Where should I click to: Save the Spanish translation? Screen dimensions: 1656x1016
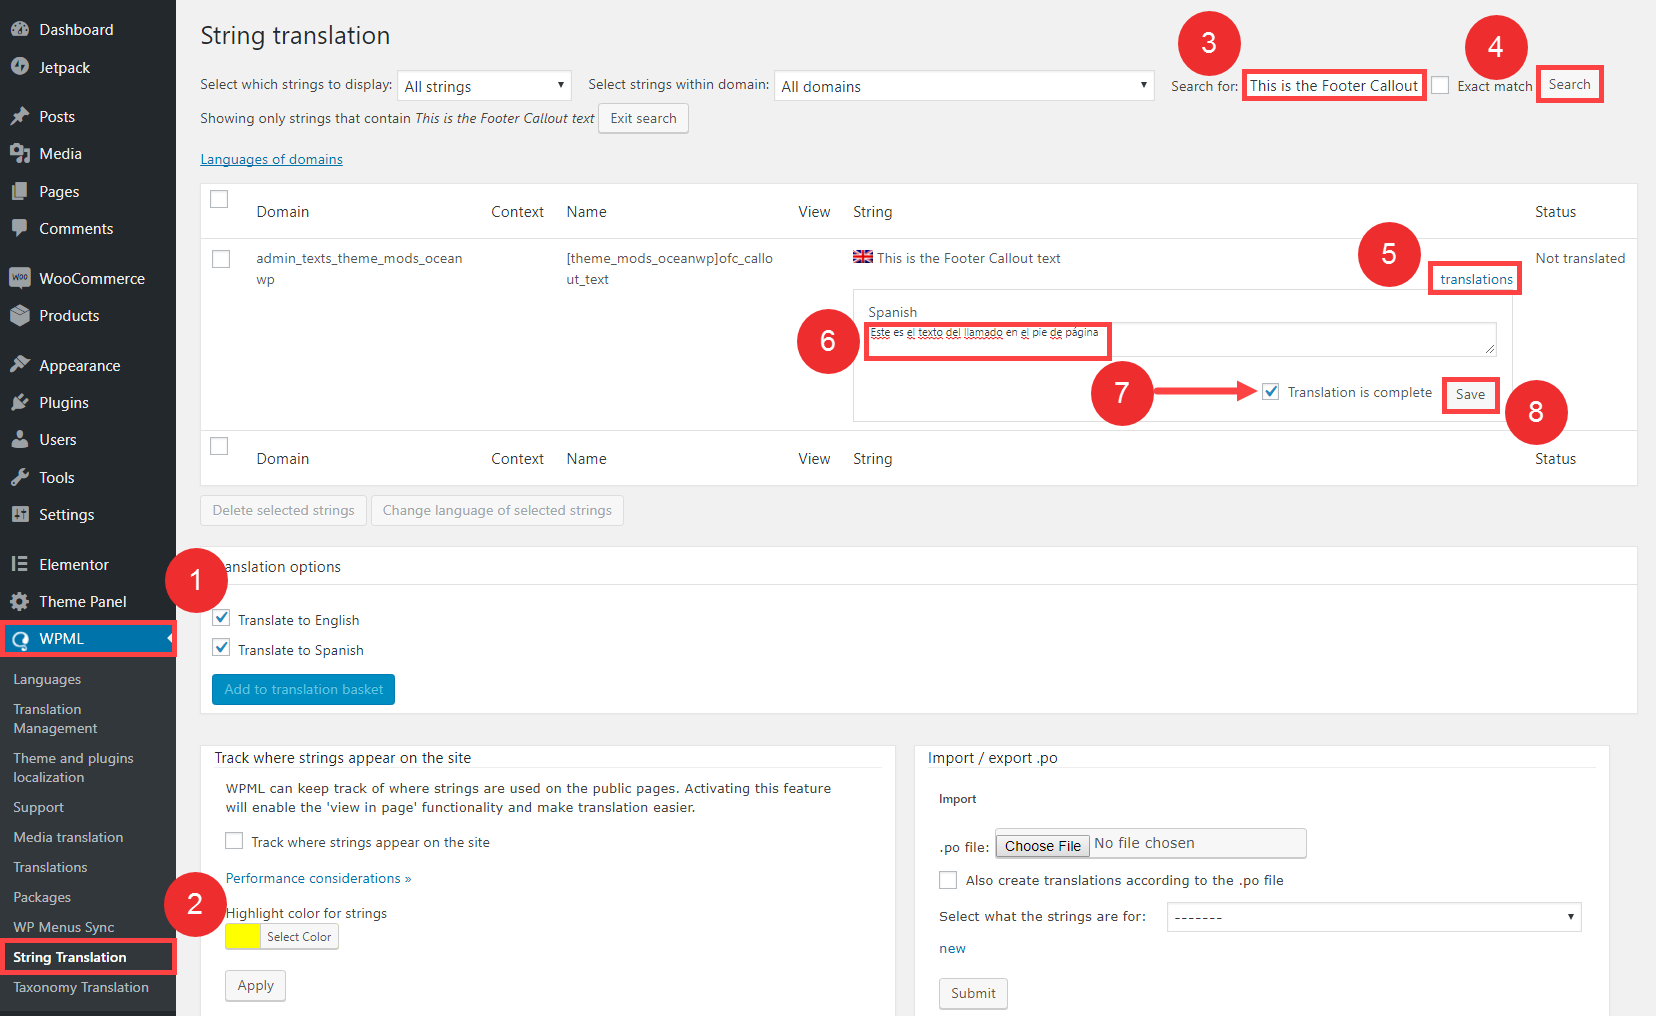point(1470,394)
